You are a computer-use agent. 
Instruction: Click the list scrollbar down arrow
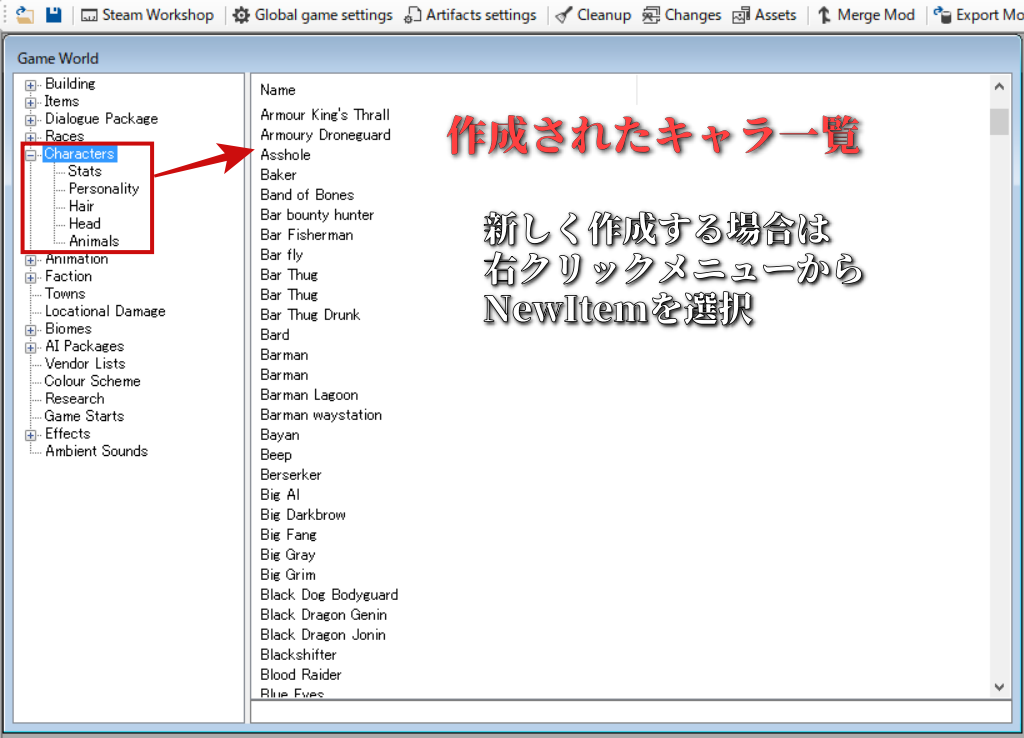[999, 687]
